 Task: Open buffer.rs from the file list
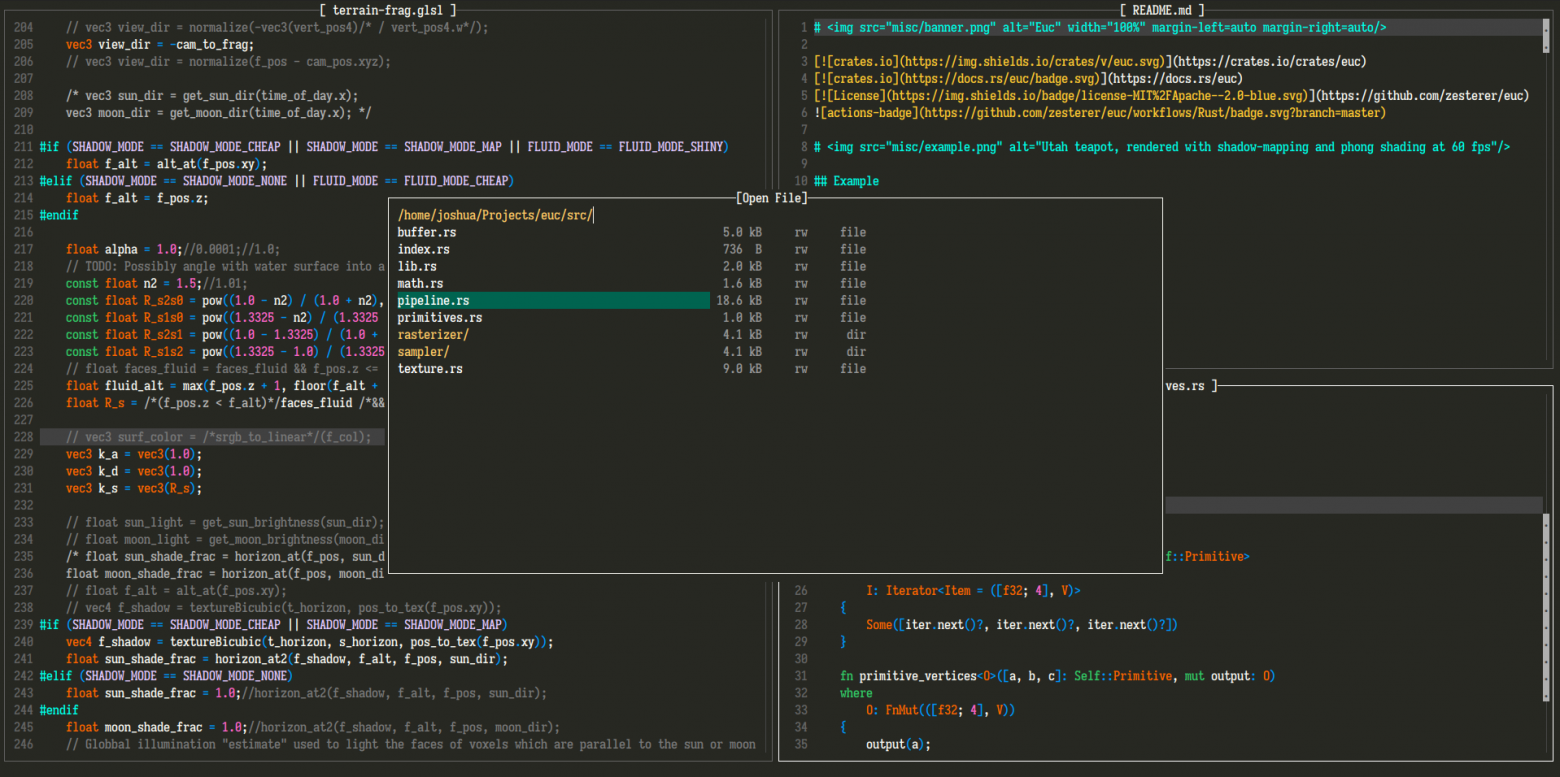(x=427, y=232)
